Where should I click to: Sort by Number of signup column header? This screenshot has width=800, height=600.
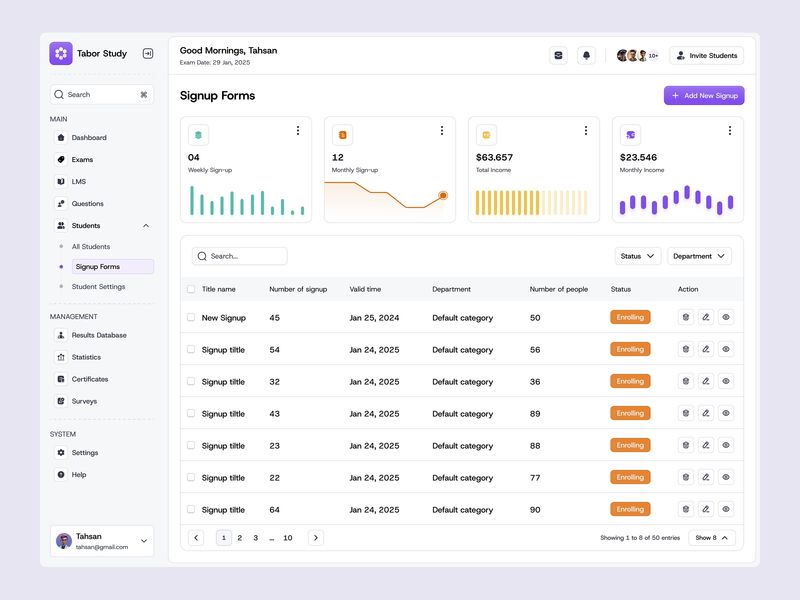point(298,289)
